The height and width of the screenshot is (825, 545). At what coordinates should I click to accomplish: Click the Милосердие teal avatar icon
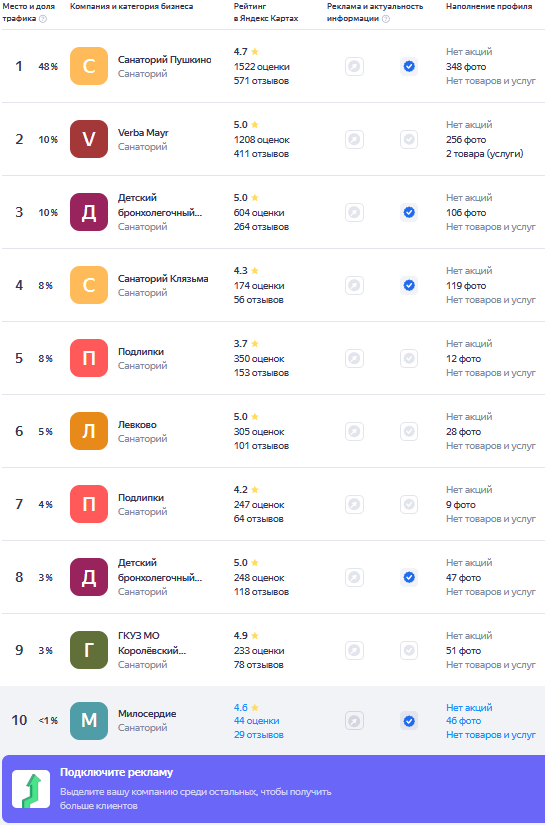[x=89, y=721]
